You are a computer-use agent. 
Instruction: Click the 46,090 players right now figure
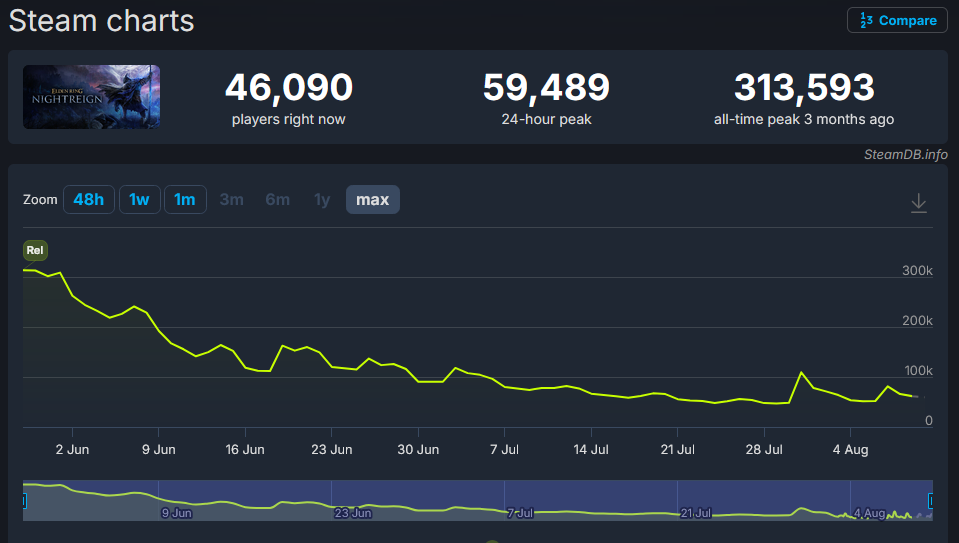(289, 87)
